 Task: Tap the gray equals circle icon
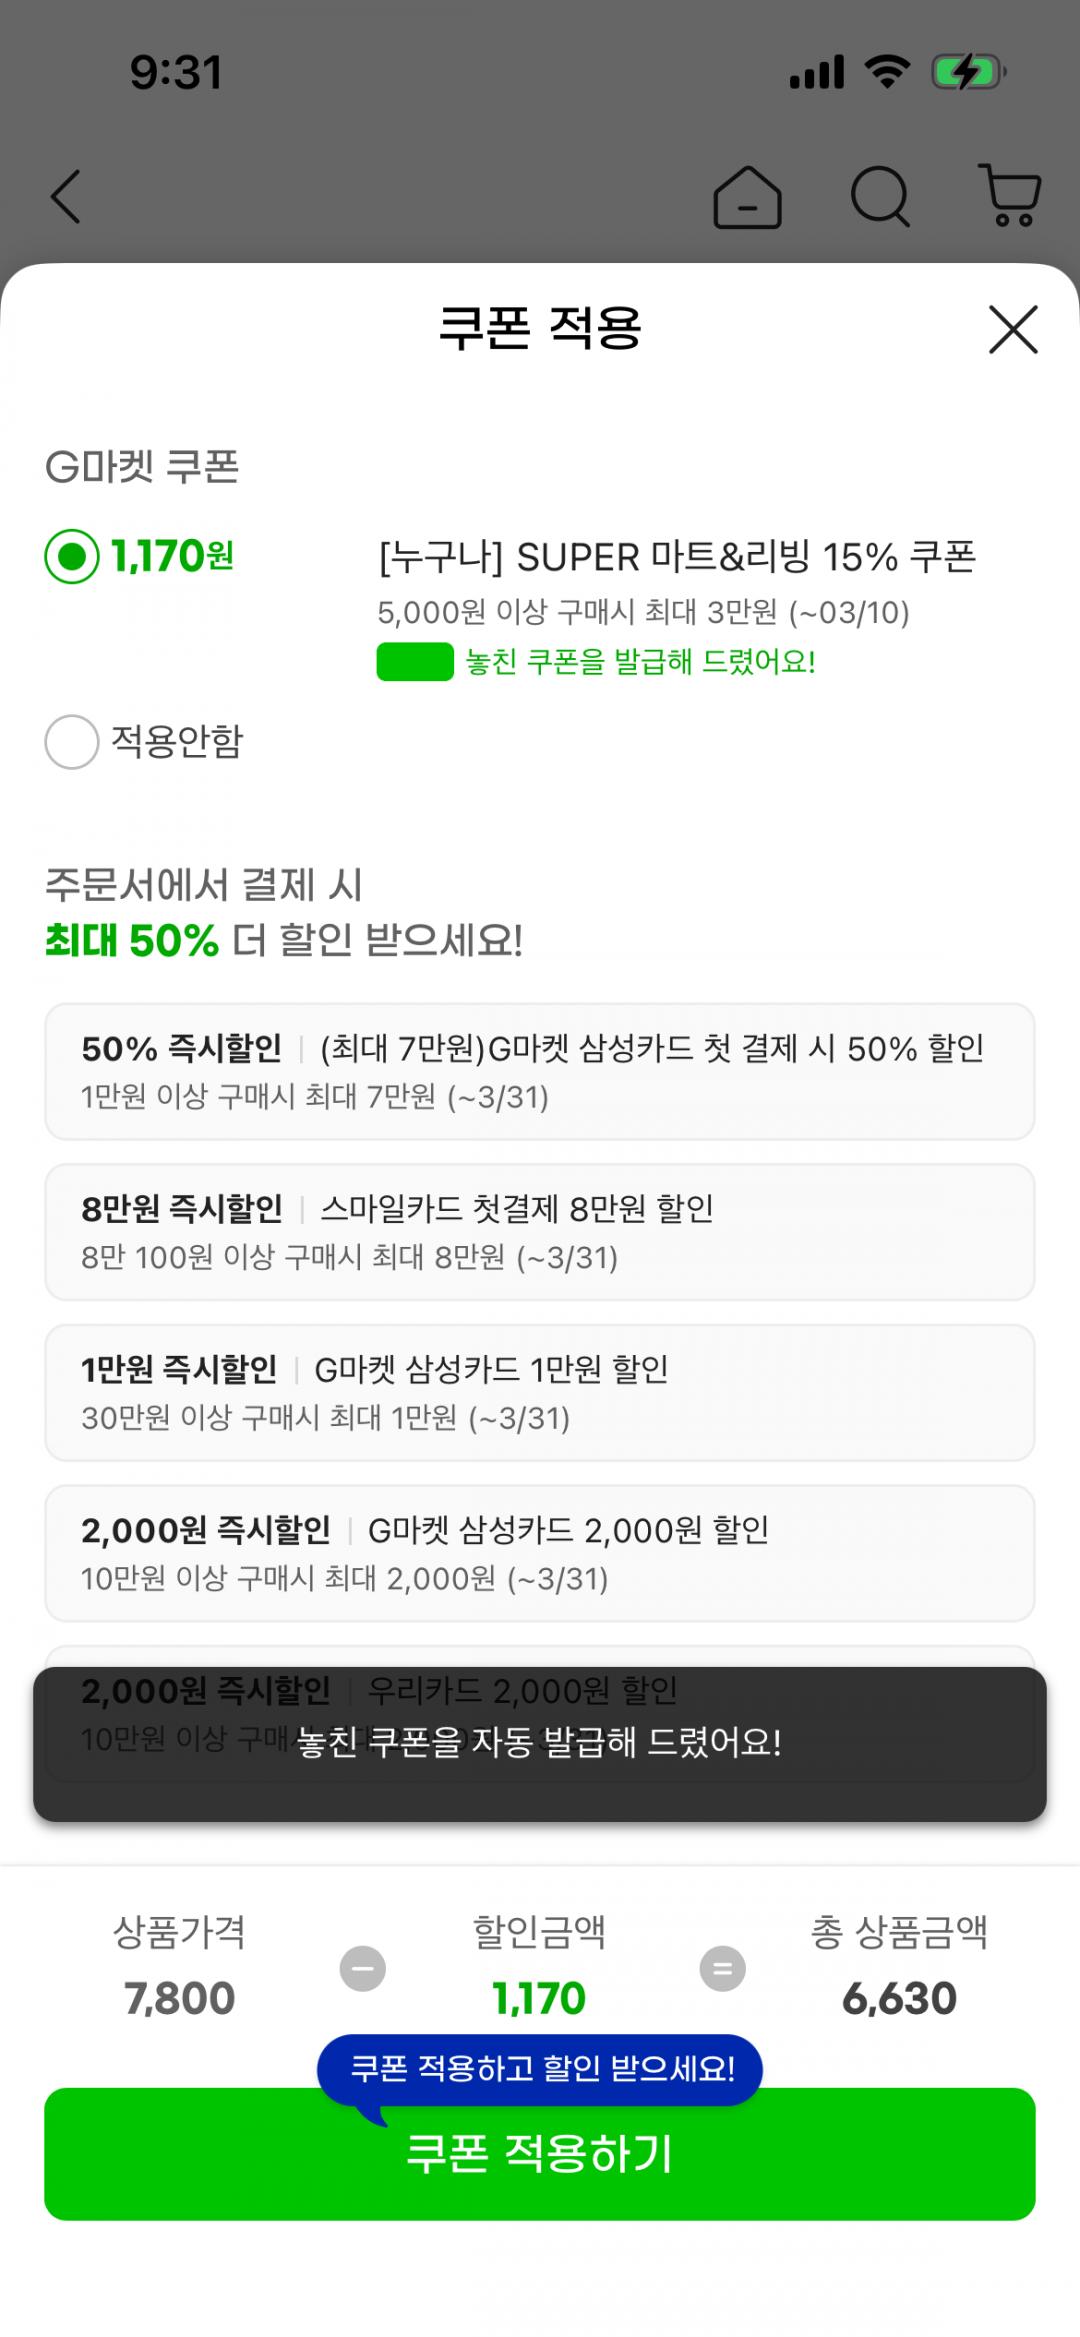pyautogui.click(x=722, y=1969)
